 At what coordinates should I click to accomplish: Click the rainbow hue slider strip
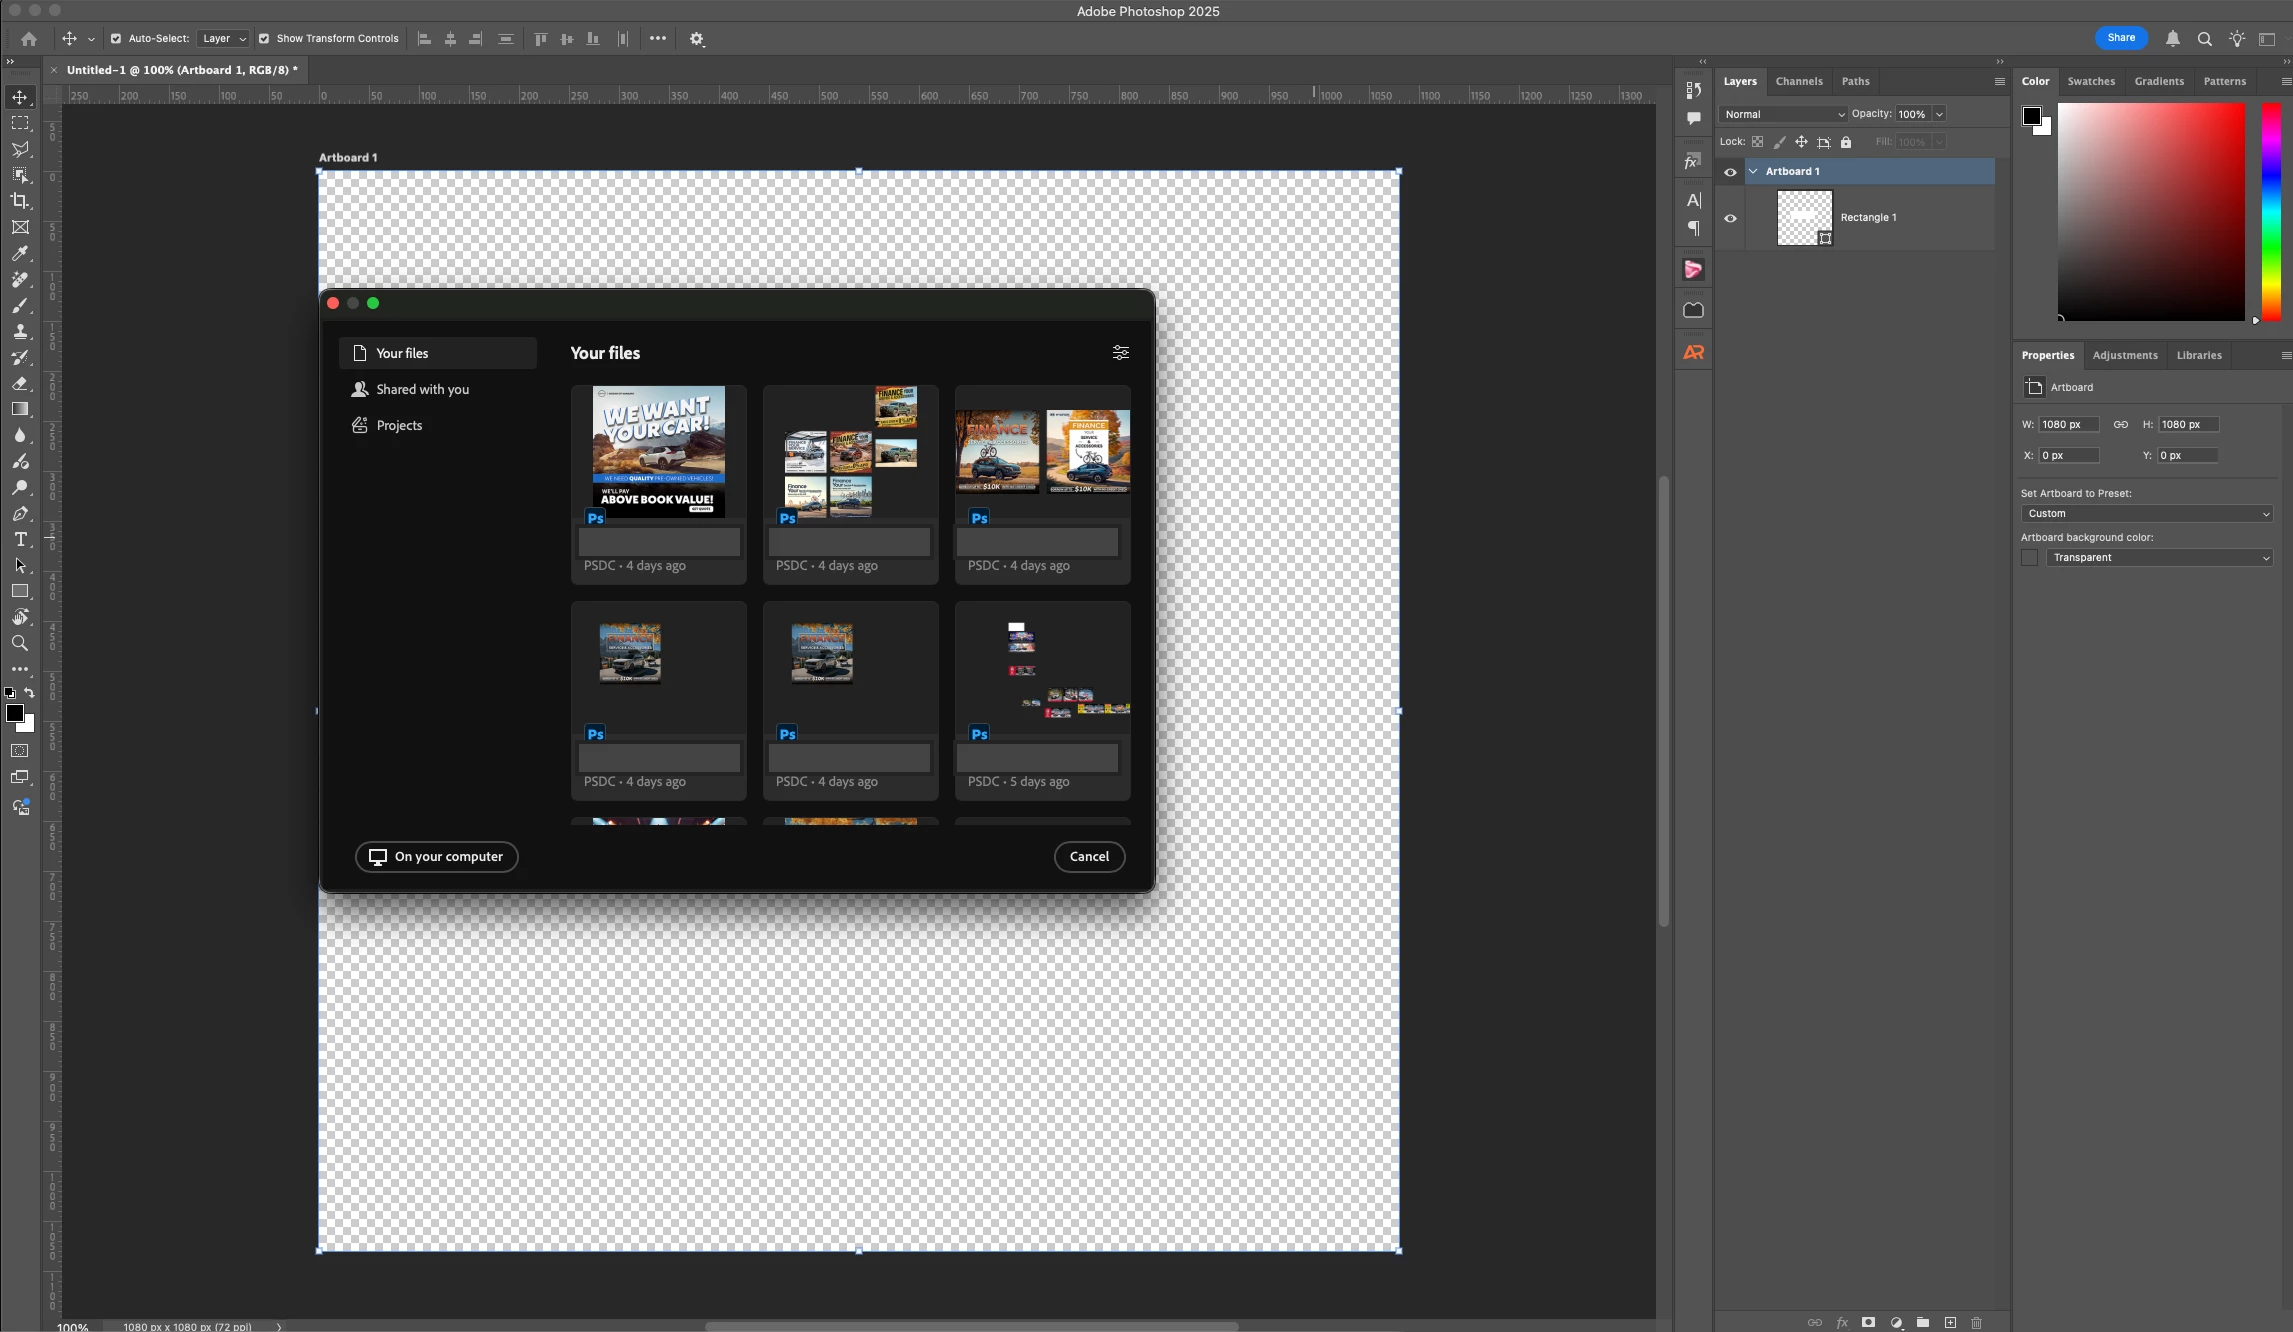pyautogui.click(x=2271, y=212)
